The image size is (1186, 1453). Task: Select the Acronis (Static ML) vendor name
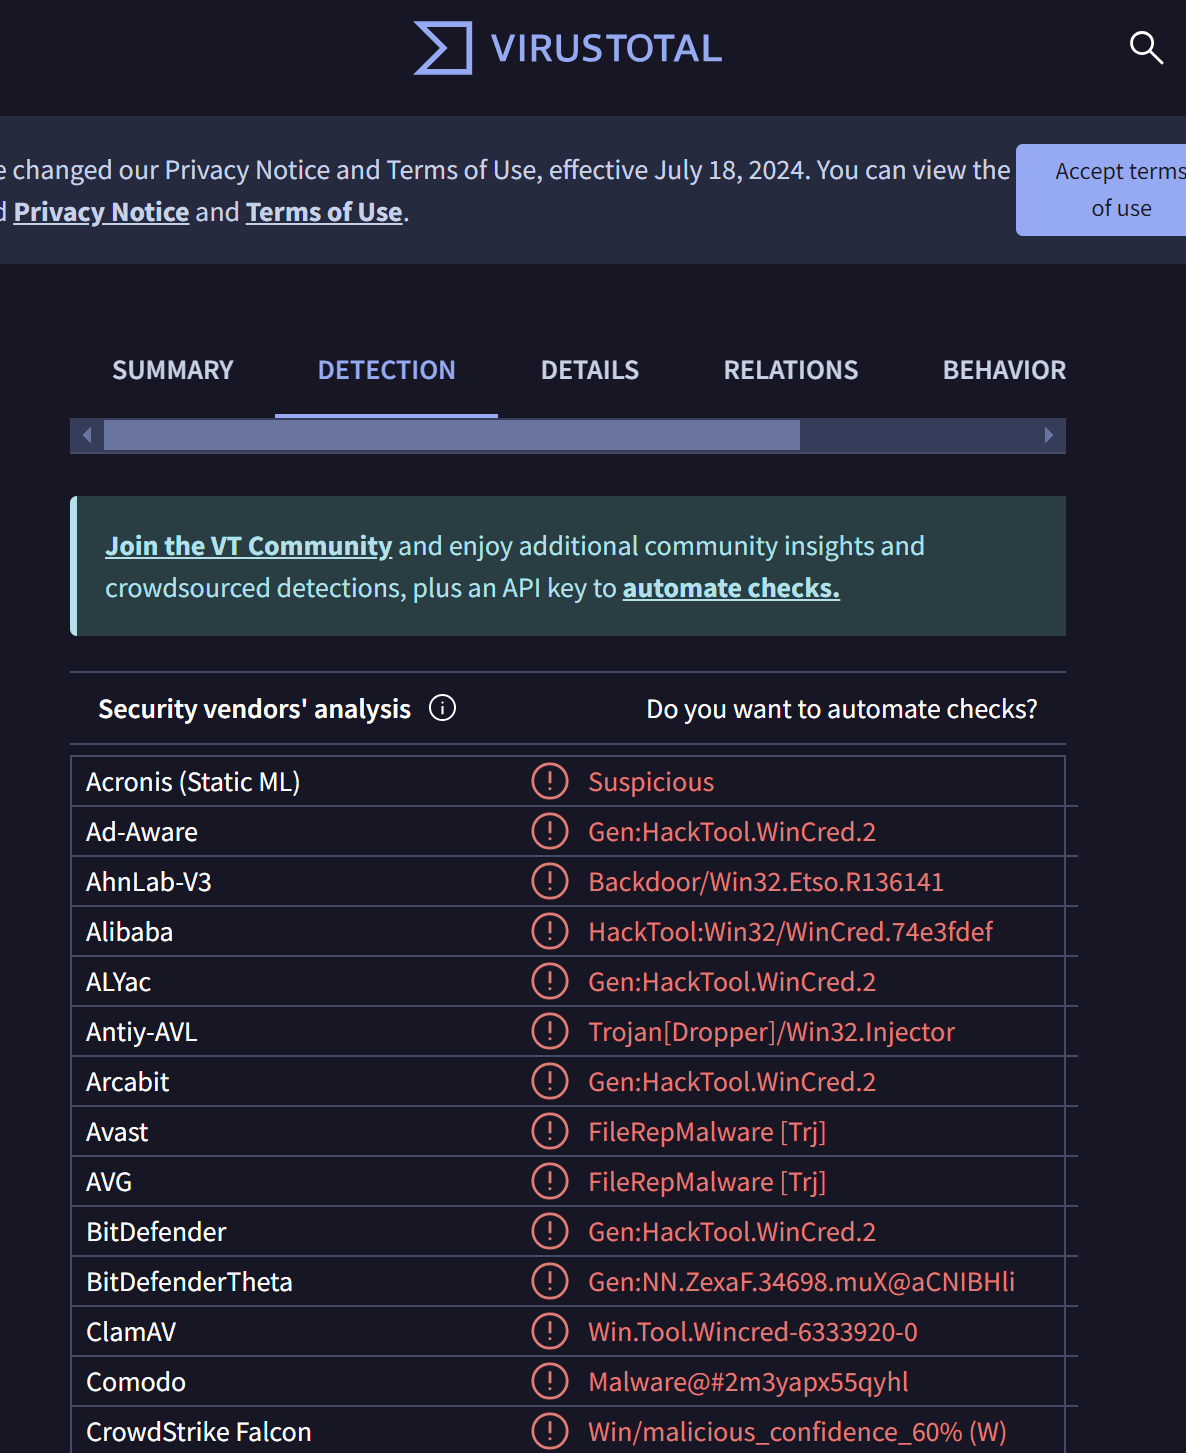pos(193,782)
